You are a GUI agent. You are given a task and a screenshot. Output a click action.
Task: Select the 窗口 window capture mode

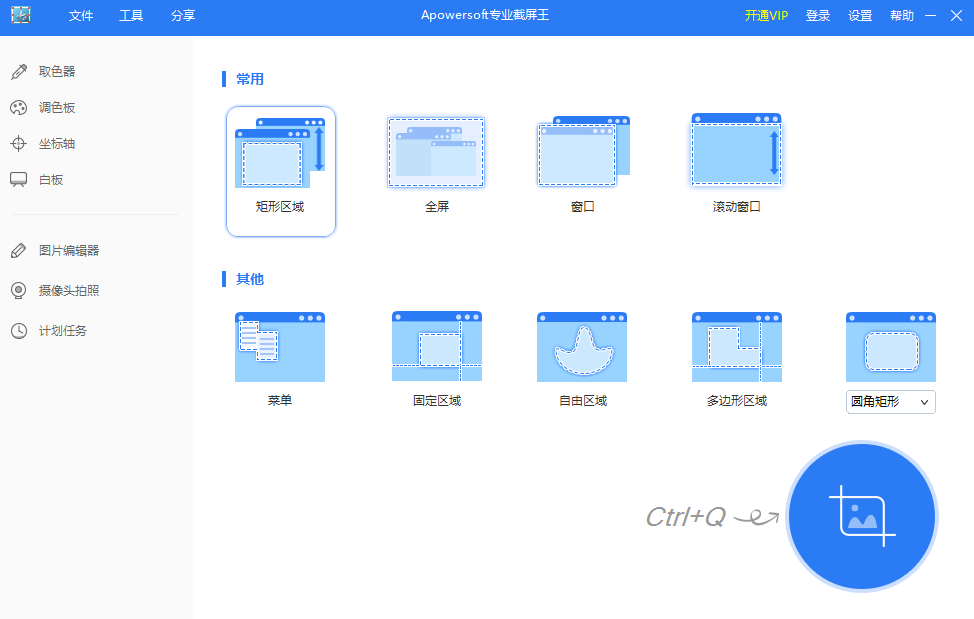581,152
